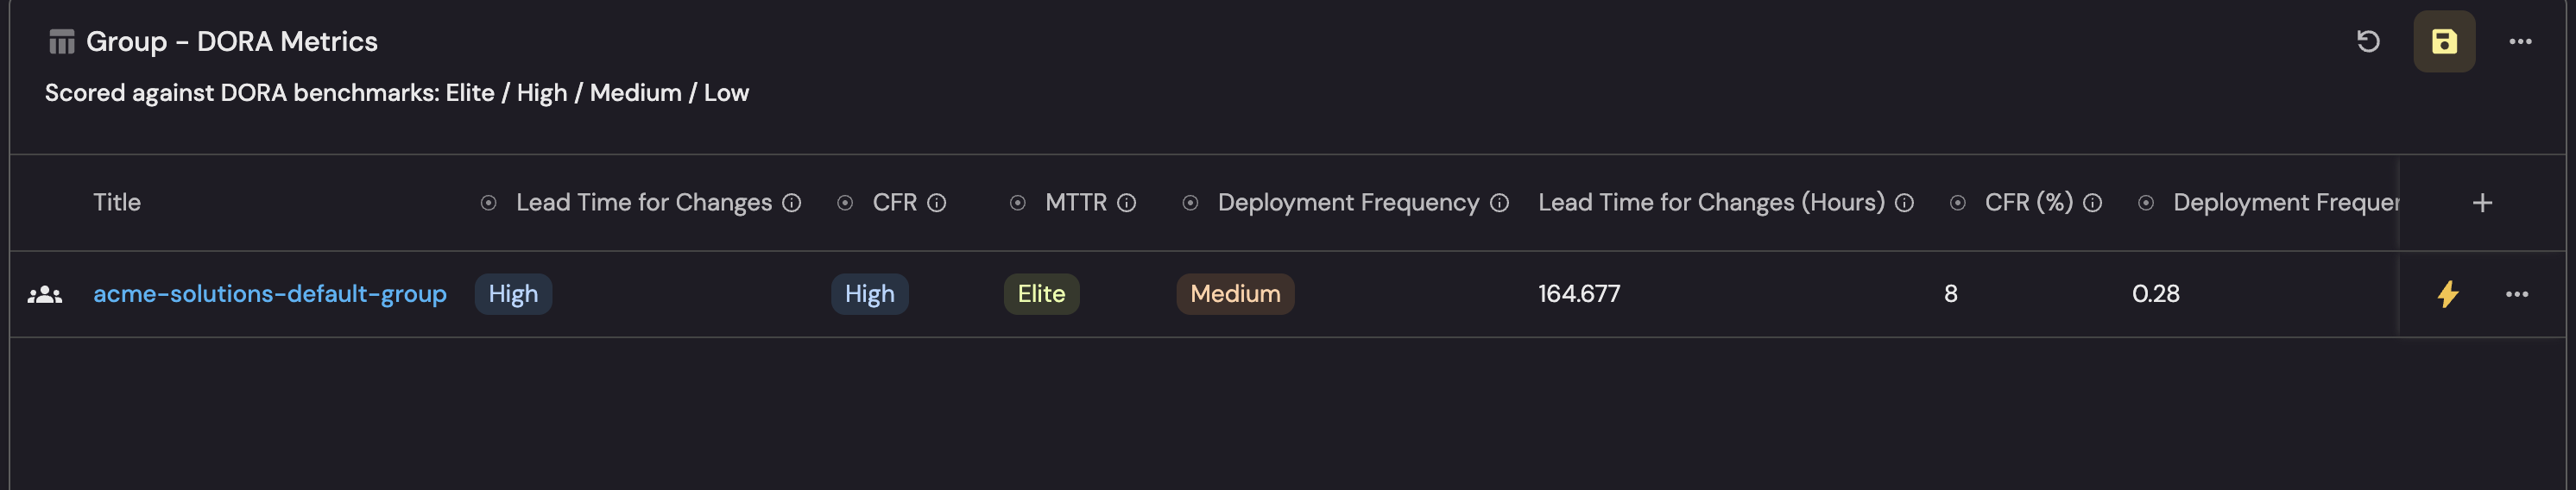Click the MTTR column header
The height and width of the screenshot is (490, 2576).
point(1075,203)
